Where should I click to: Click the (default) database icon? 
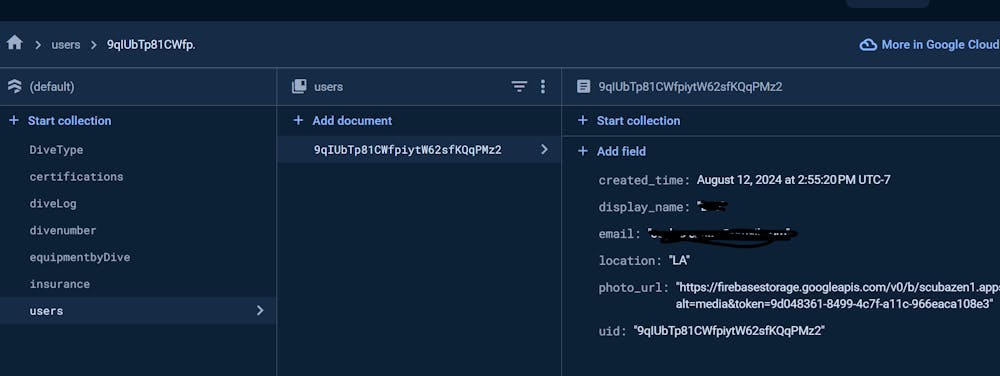(x=14, y=87)
